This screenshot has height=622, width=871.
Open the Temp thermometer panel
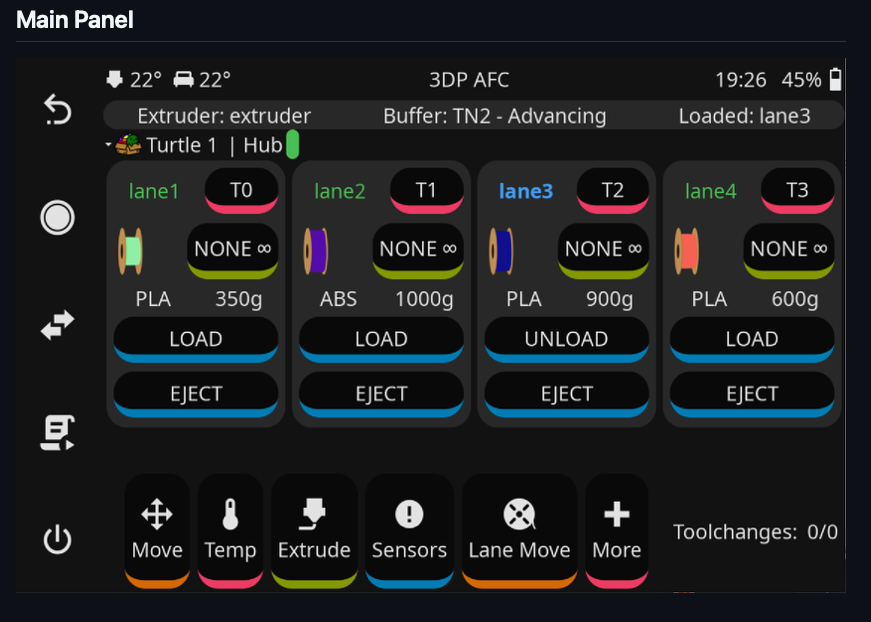click(x=230, y=531)
